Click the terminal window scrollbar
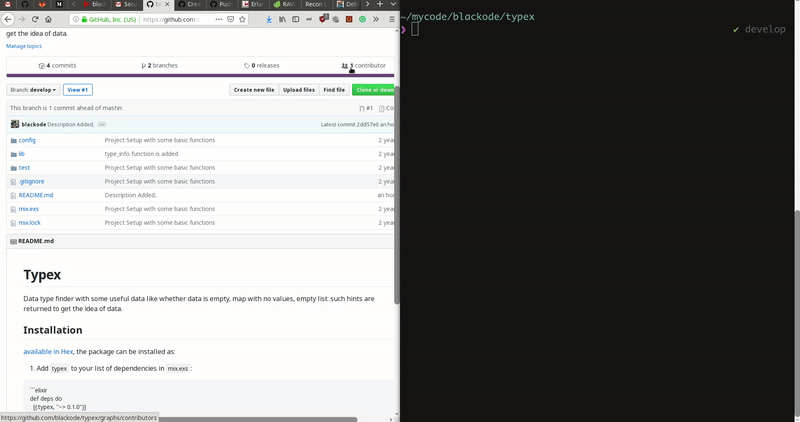800x422 pixels. click(797, 315)
